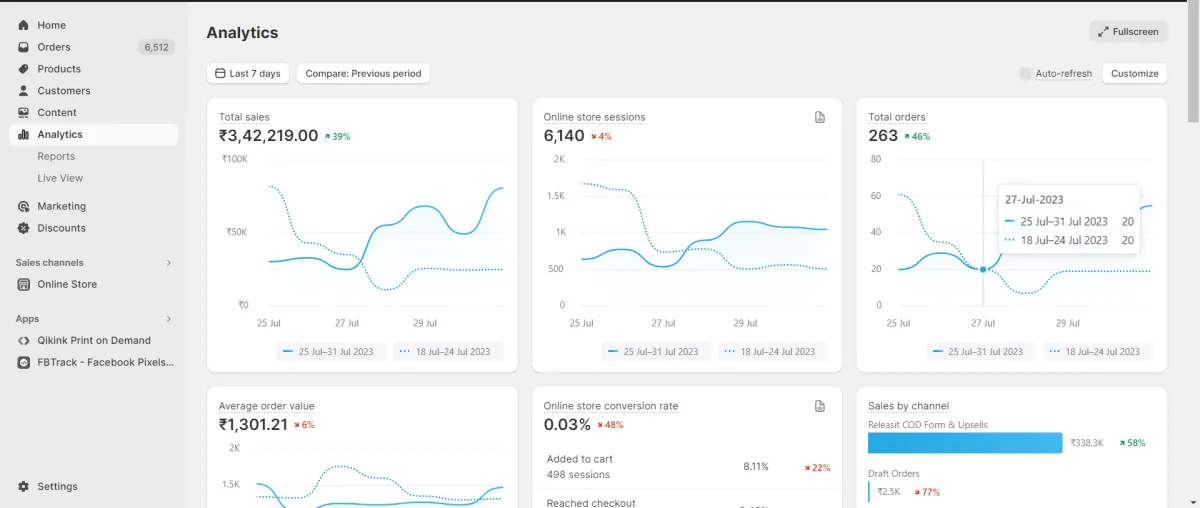1200x508 pixels.
Task: Open the Online store conversion rate title
Action: tap(611, 406)
